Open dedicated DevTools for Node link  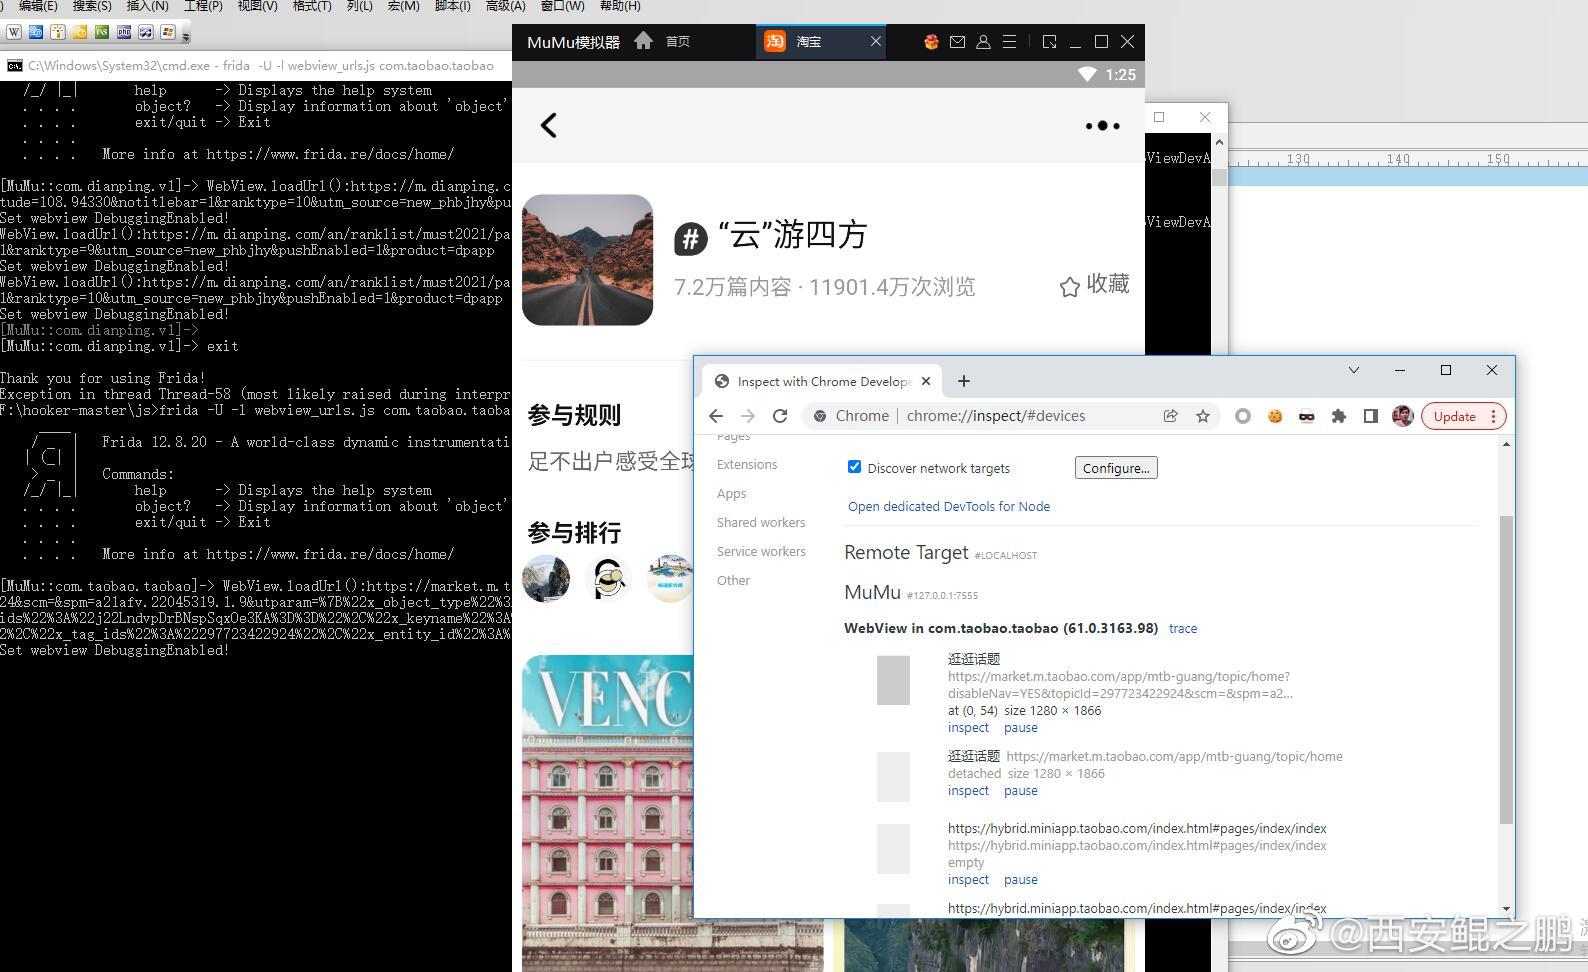[x=949, y=507]
